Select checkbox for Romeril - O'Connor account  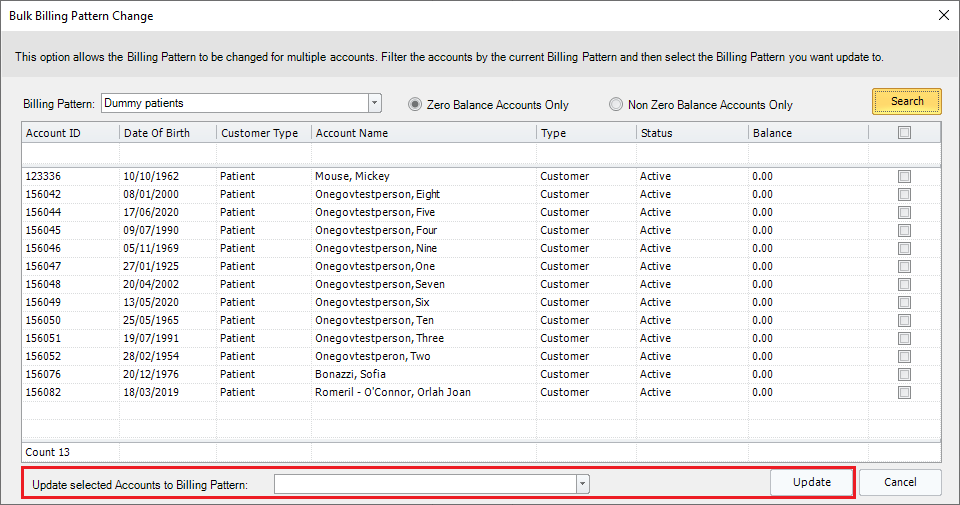(x=904, y=392)
